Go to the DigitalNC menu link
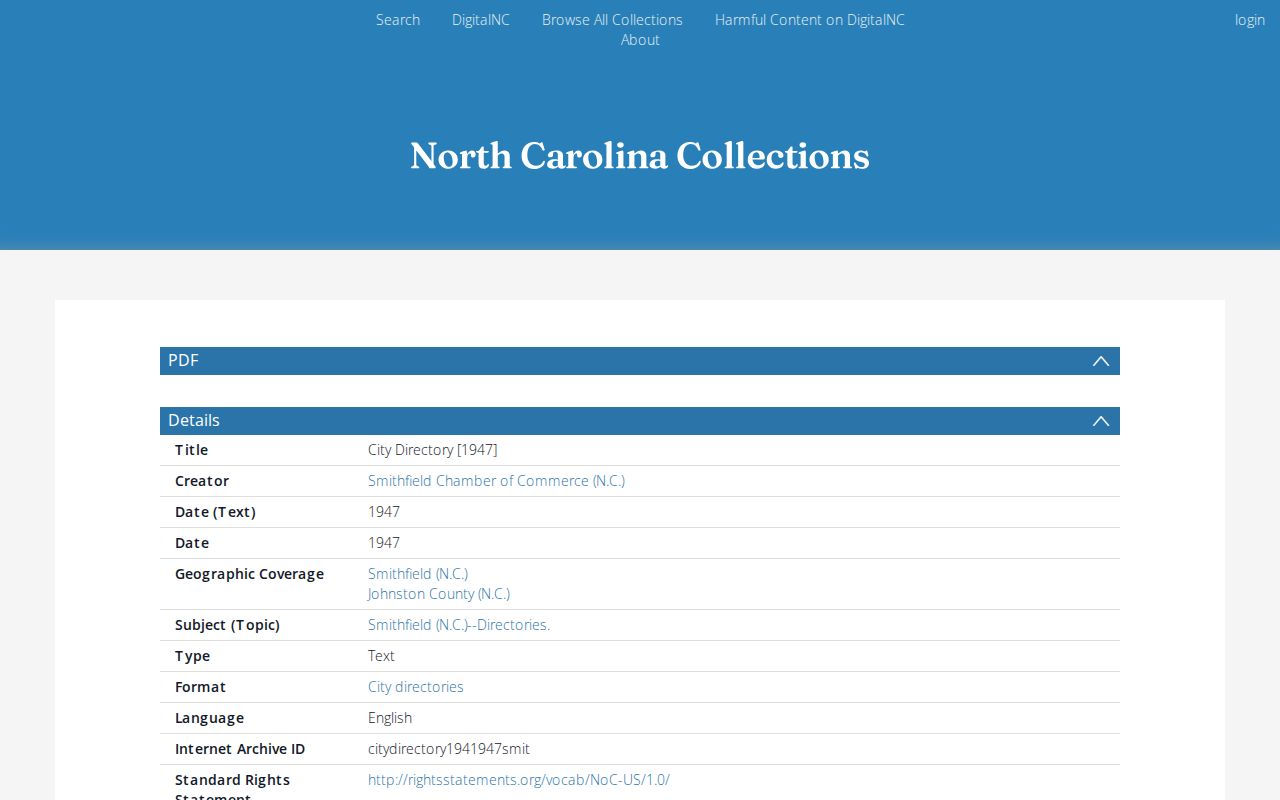Image resolution: width=1280 pixels, height=800 pixels. (481, 20)
